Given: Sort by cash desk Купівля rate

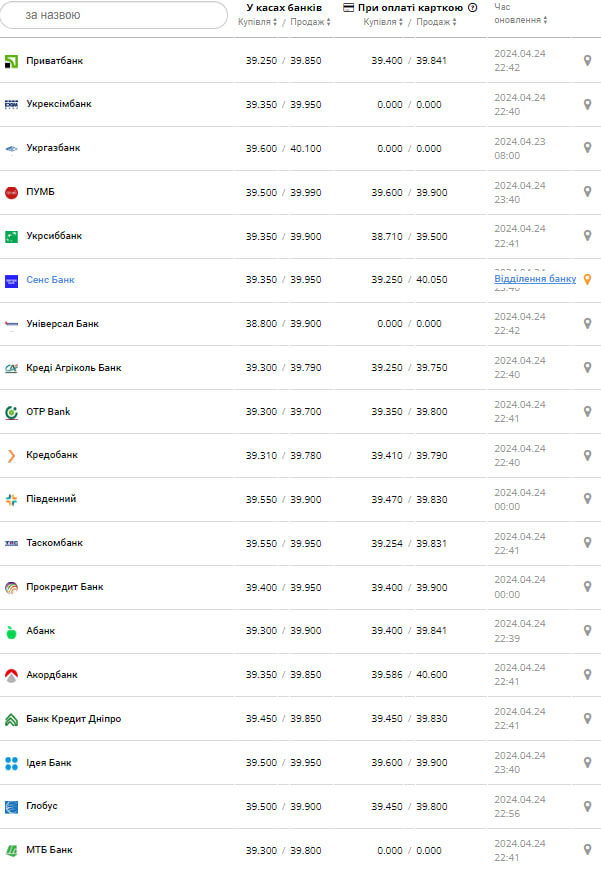Looking at the screenshot, I should 258,22.
